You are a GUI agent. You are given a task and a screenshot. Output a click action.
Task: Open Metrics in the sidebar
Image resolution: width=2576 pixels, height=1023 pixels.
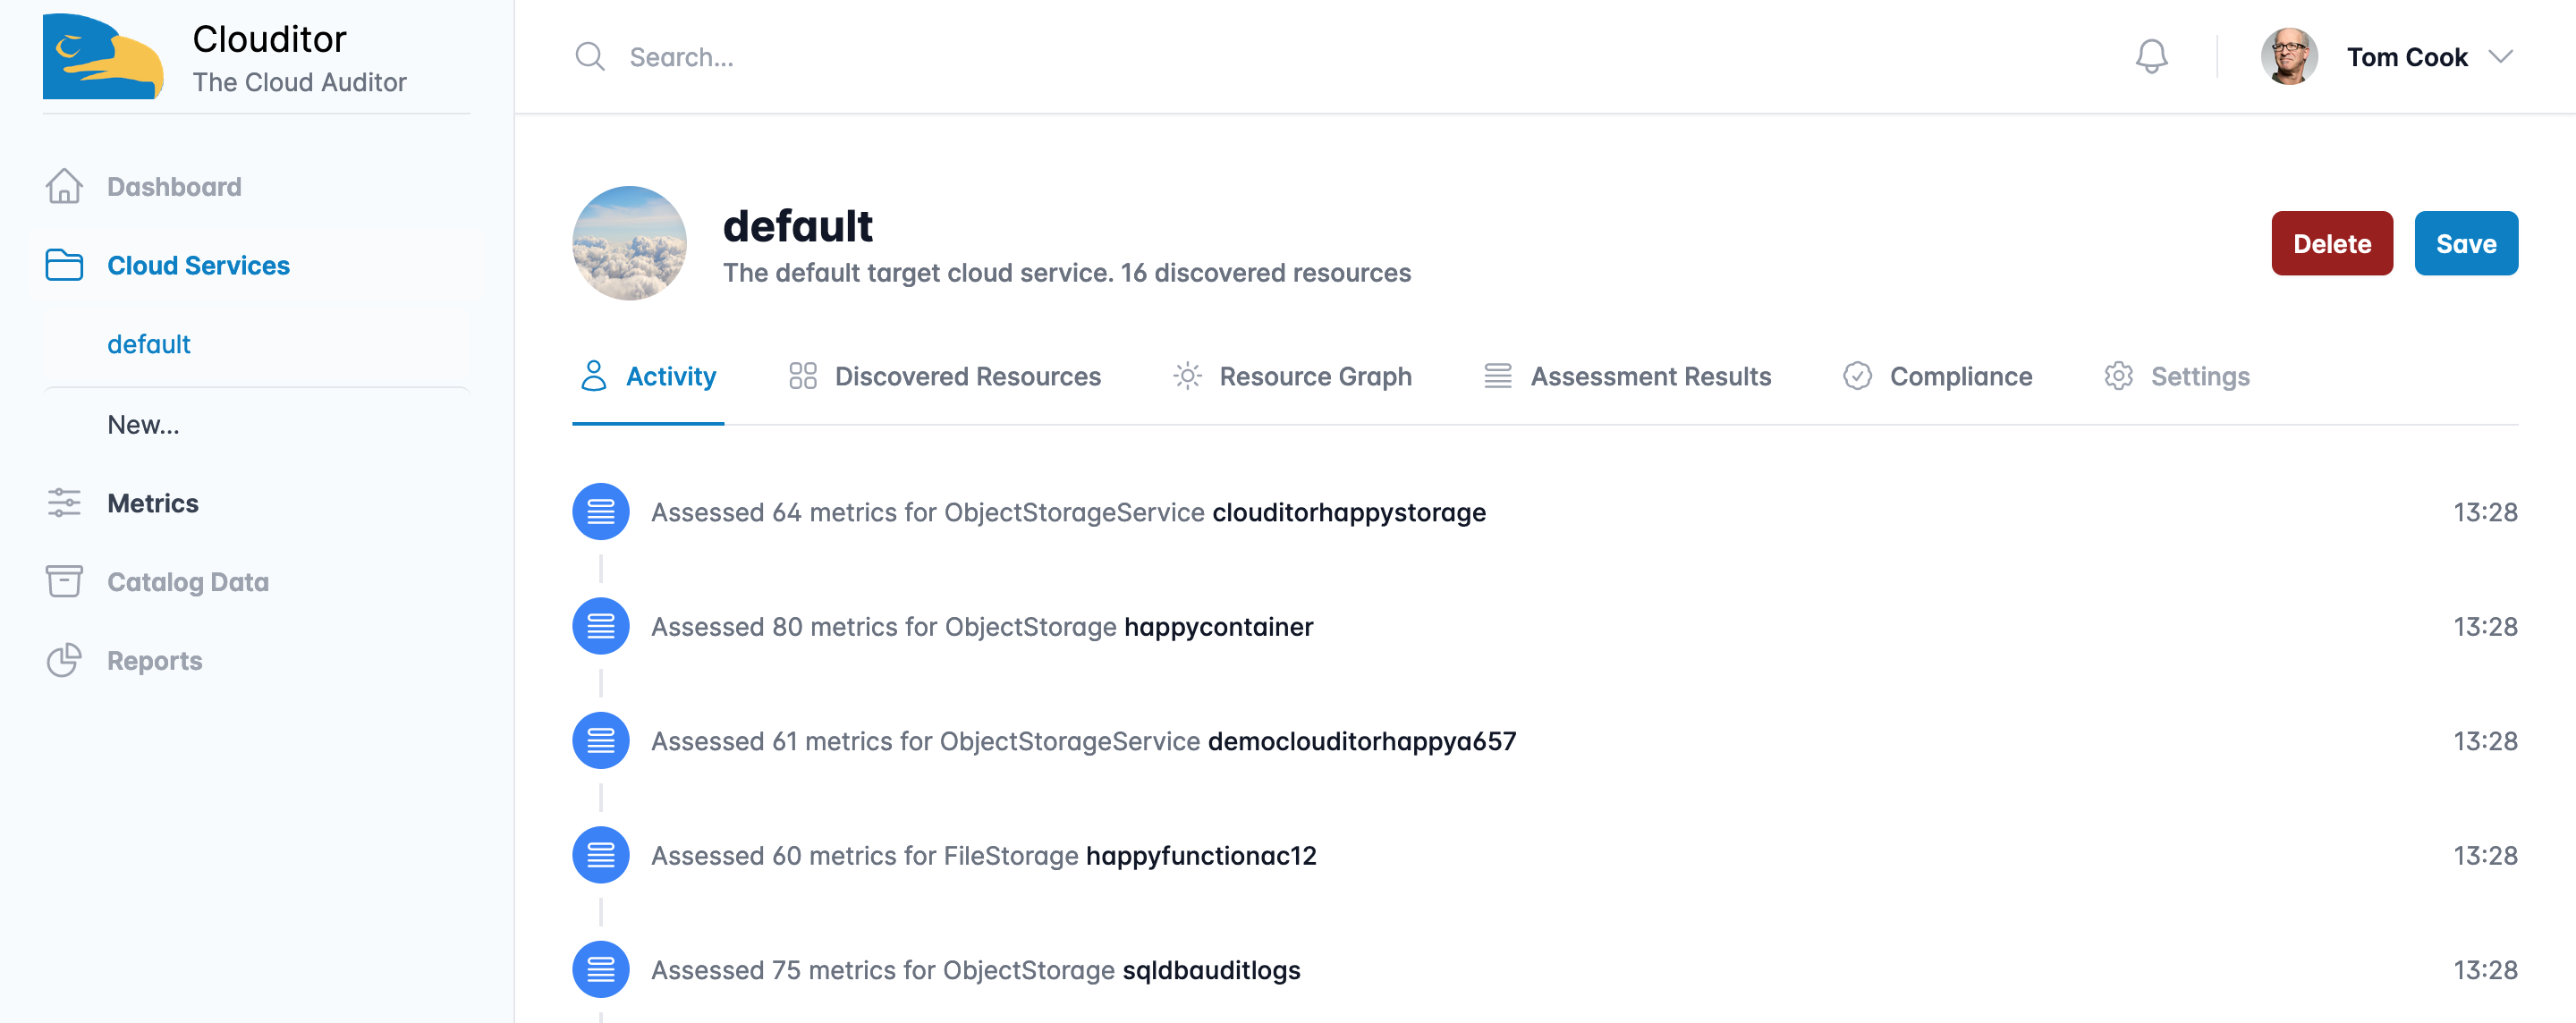257,503
